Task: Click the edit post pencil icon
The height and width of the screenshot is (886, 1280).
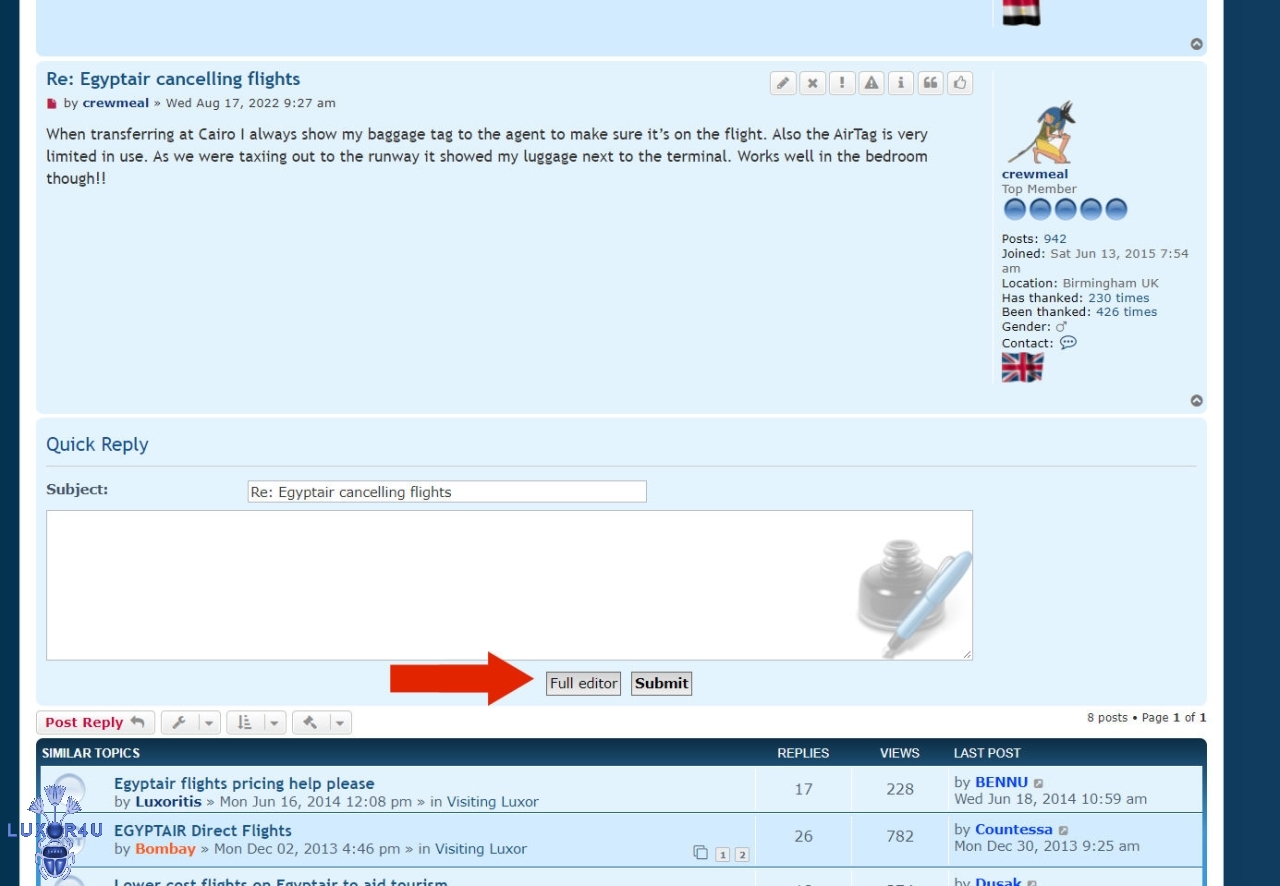Action: [x=783, y=83]
